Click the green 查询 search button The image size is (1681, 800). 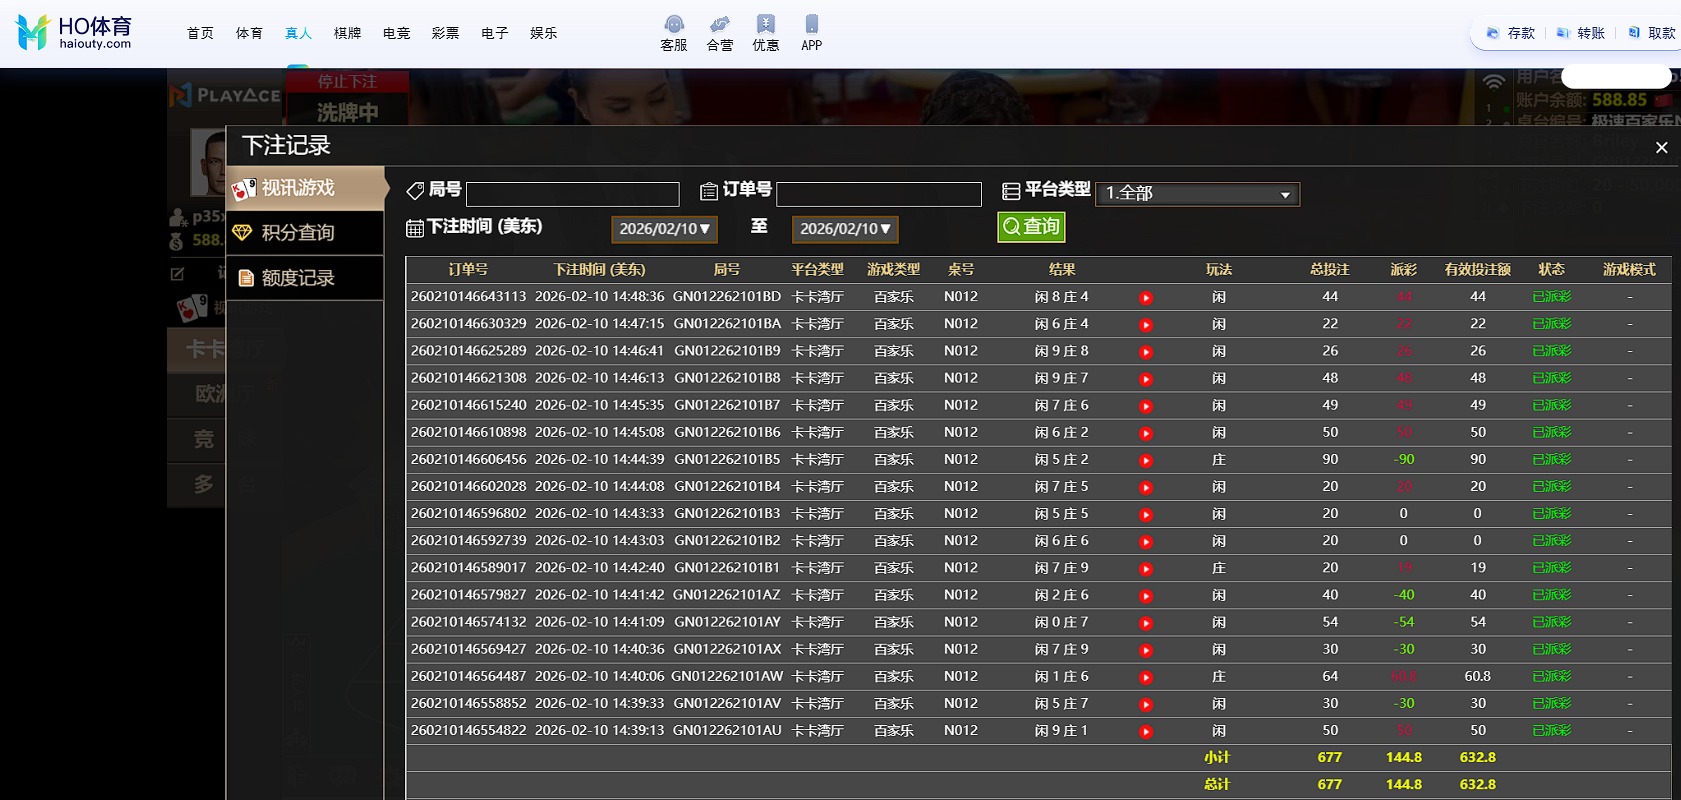point(1031,227)
